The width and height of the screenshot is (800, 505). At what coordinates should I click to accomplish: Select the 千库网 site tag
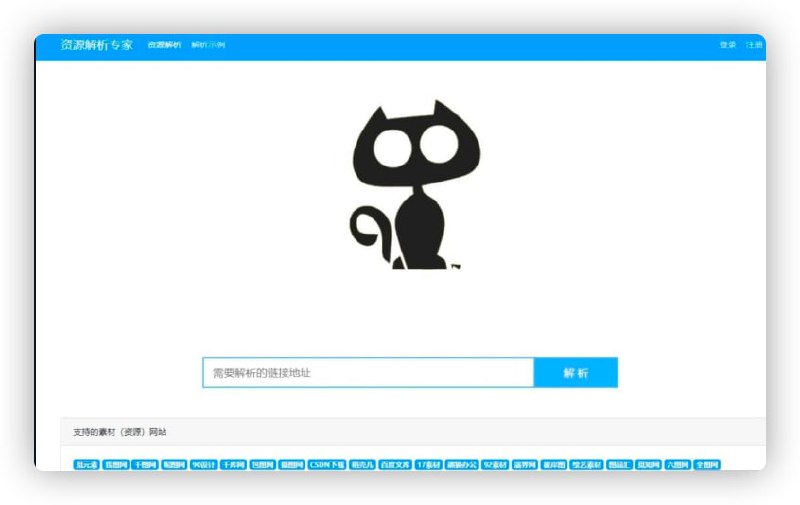click(233, 465)
